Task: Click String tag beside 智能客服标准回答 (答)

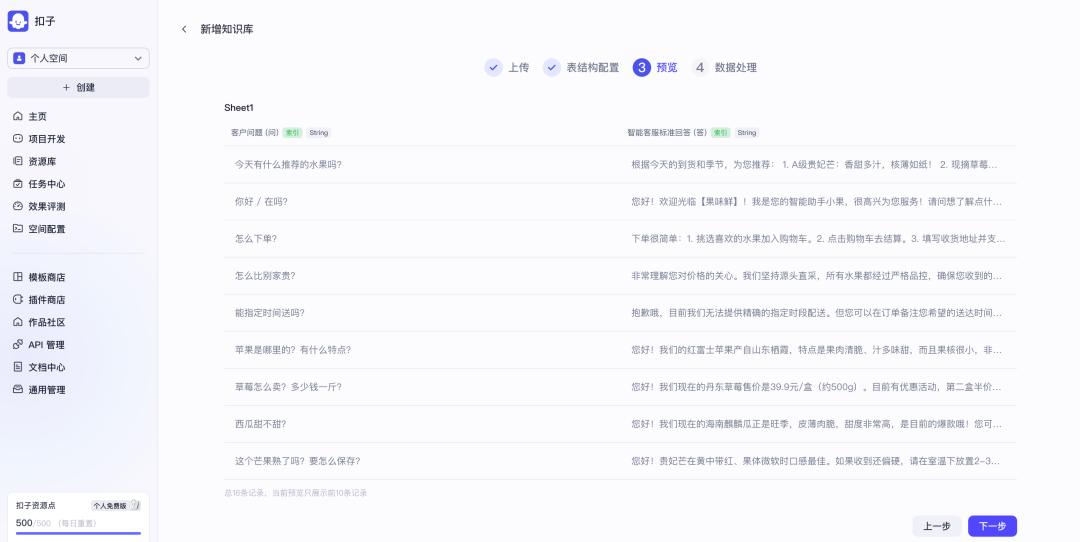Action: tap(747, 132)
